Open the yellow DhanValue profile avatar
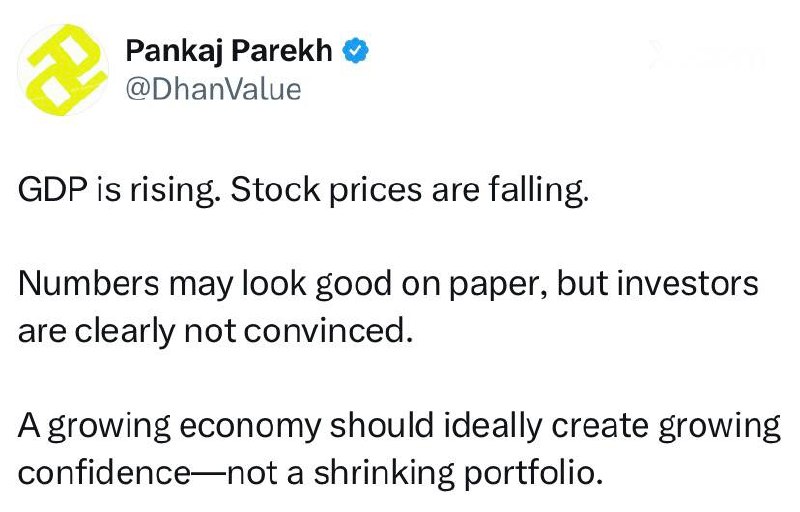Screen dimensions: 800x512 63,70
